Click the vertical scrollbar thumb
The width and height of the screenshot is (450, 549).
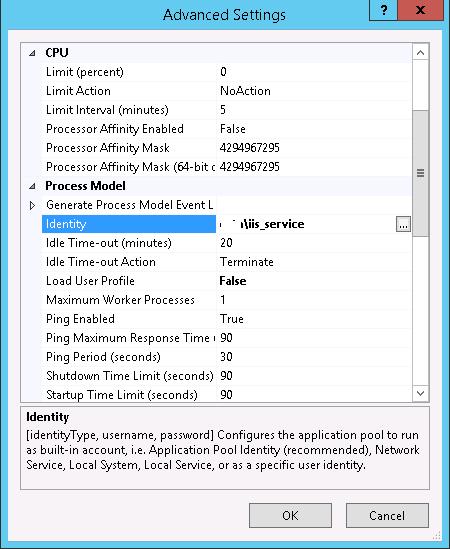(420, 174)
